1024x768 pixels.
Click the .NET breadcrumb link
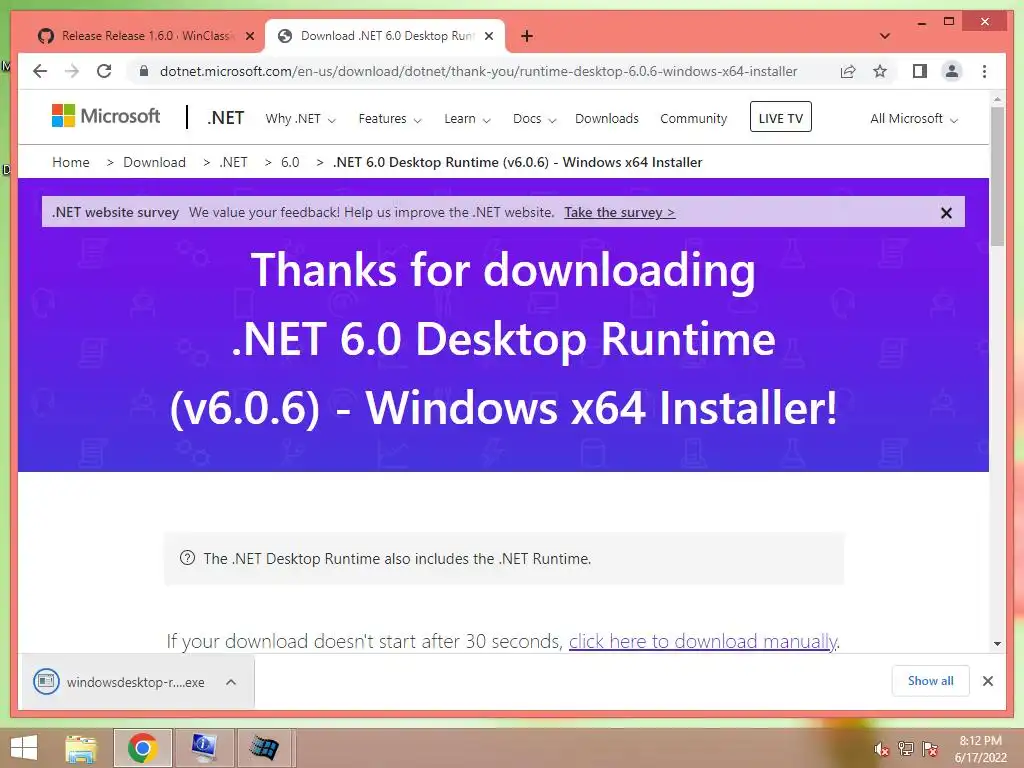click(x=233, y=162)
